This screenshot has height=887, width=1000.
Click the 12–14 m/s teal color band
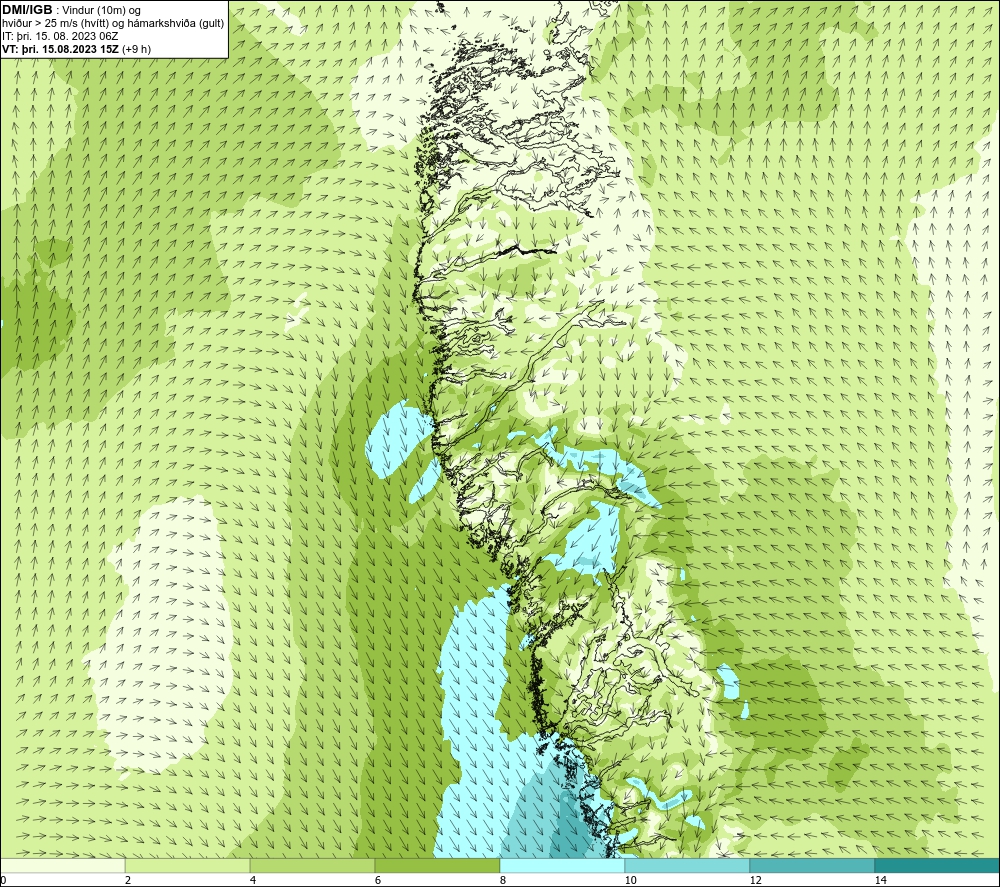812,865
